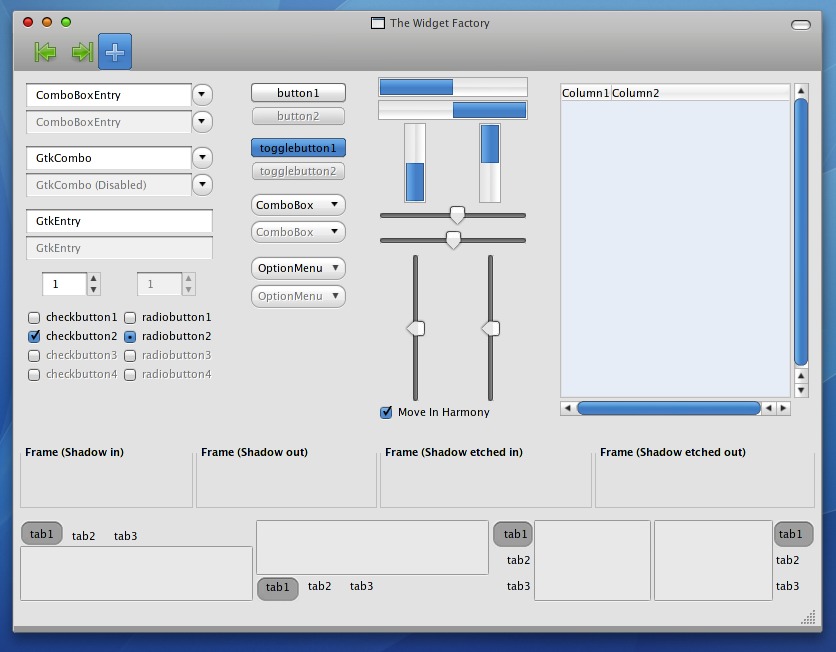Image resolution: width=836 pixels, height=652 pixels.
Task: Click the green go-to-first arrow toolbar icon
Action: pyautogui.click(x=45, y=52)
